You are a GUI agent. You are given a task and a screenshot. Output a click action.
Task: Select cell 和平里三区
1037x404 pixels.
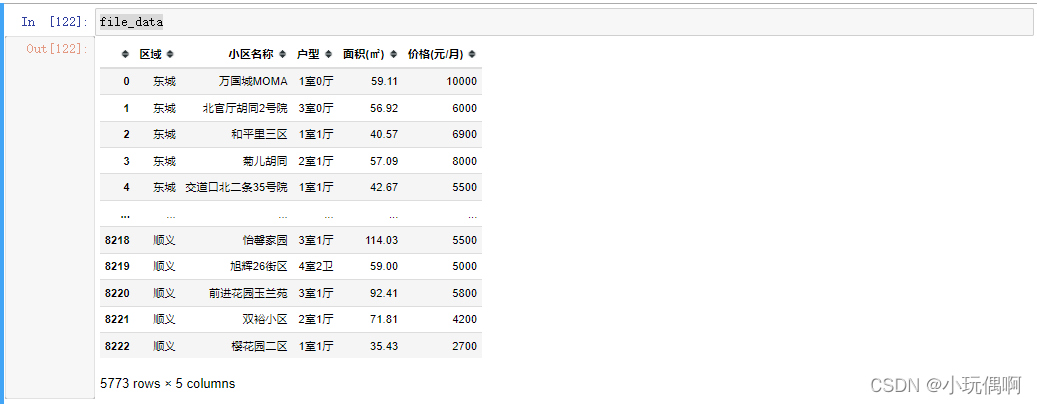pos(259,134)
